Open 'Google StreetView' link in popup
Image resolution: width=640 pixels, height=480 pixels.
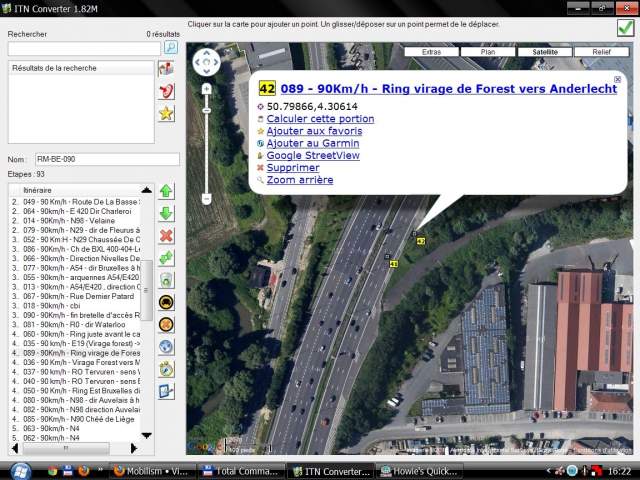tap(312, 156)
